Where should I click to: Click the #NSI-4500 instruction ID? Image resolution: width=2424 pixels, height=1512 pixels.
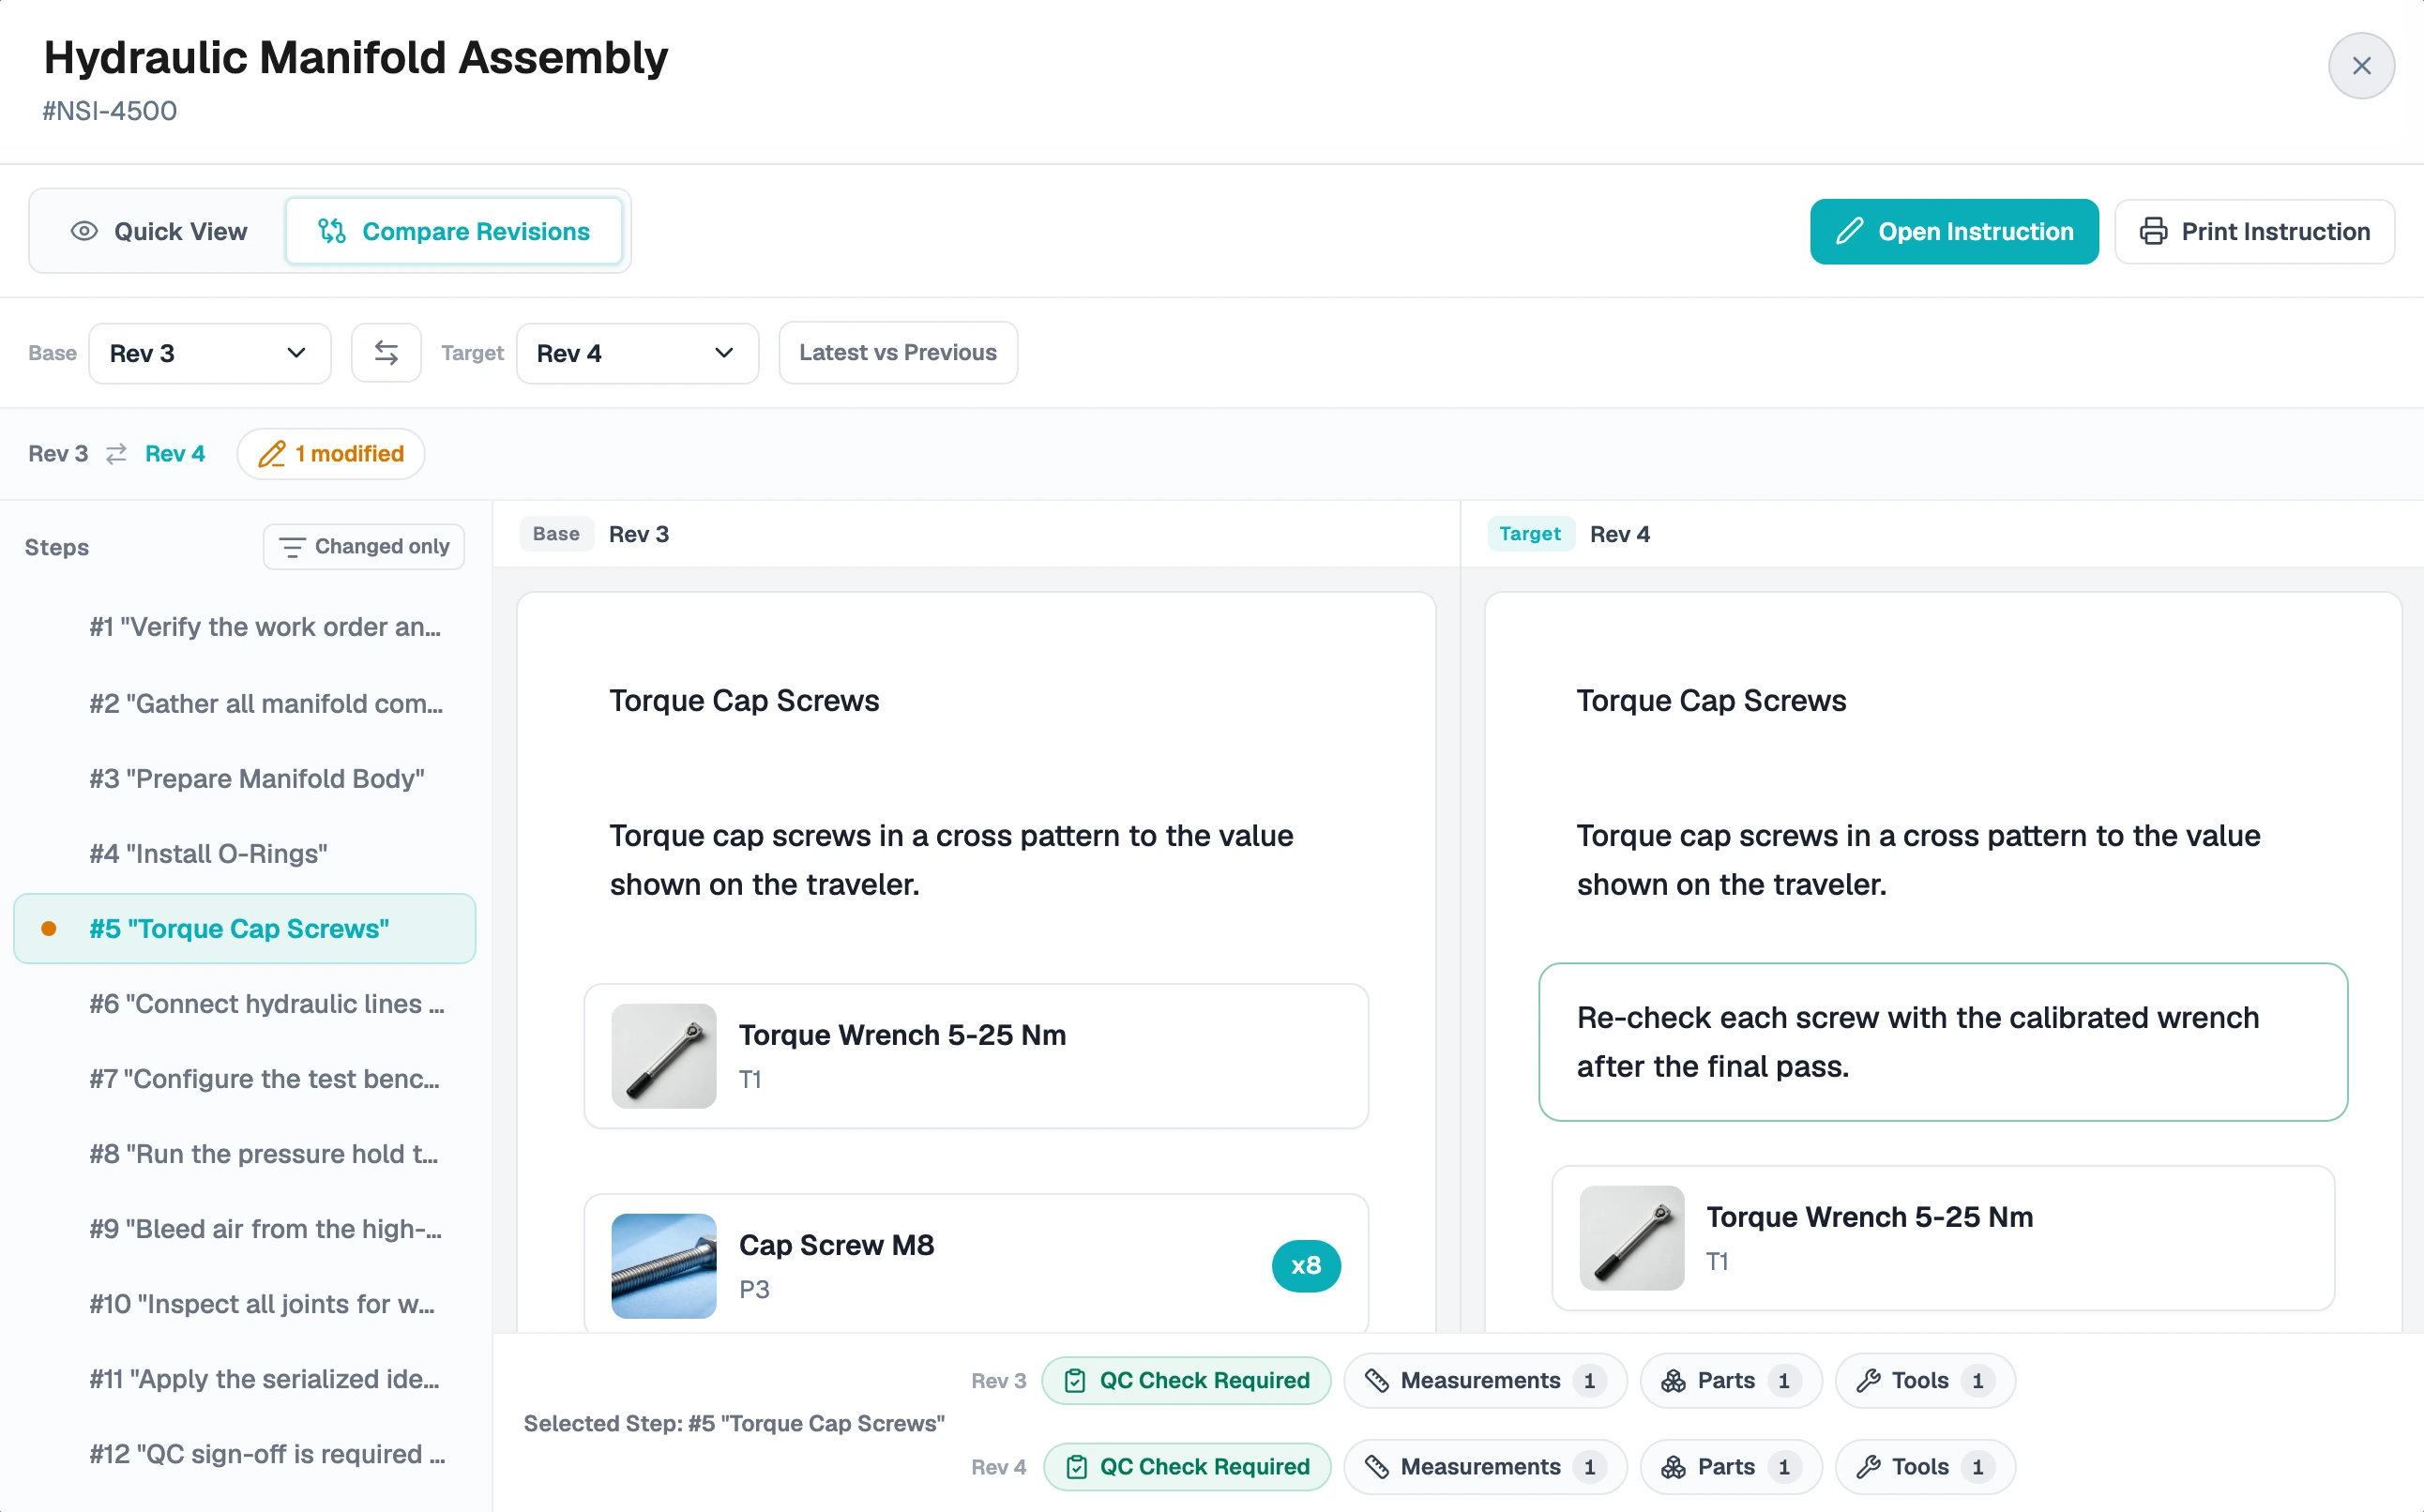[110, 111]
